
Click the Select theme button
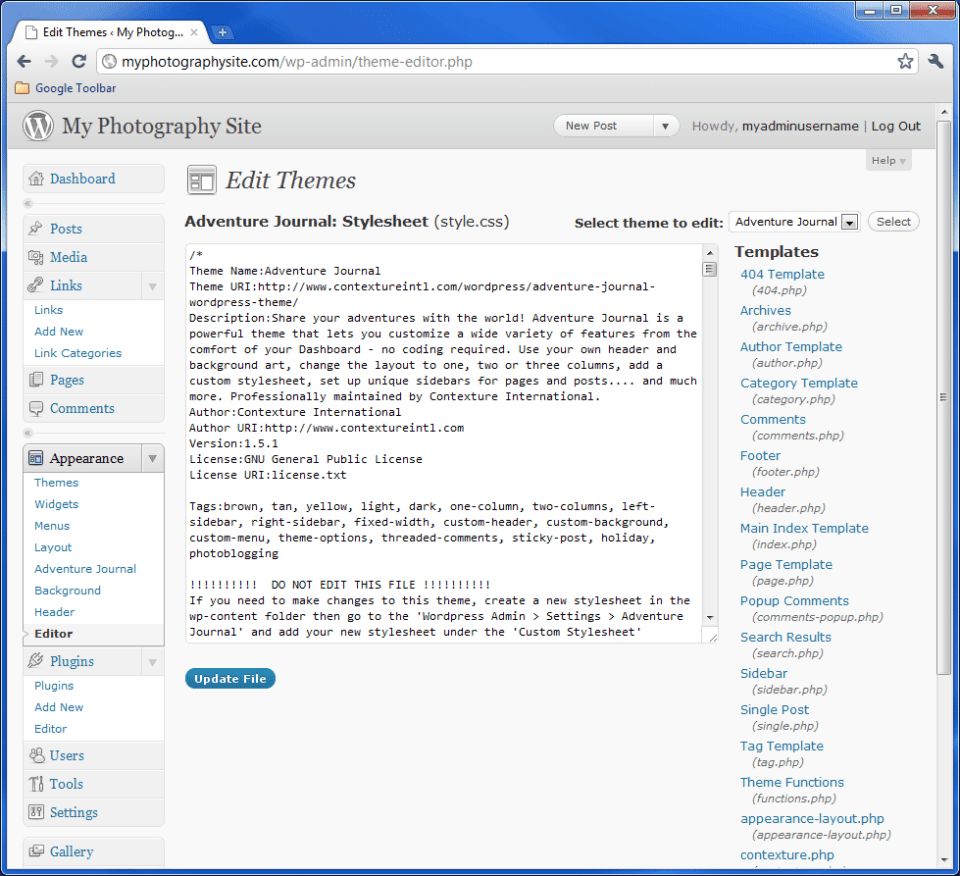[893, 222]
